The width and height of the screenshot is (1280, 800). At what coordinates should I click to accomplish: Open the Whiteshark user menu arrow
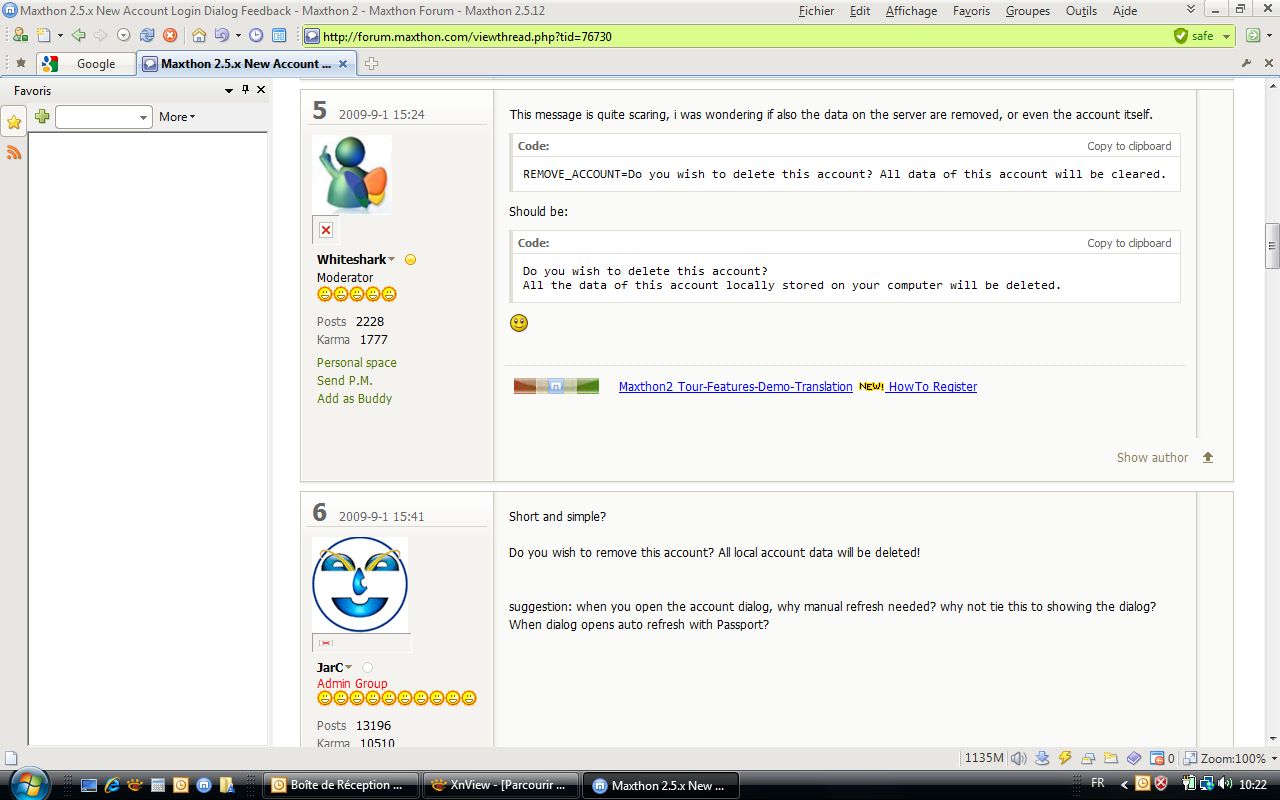392,260
